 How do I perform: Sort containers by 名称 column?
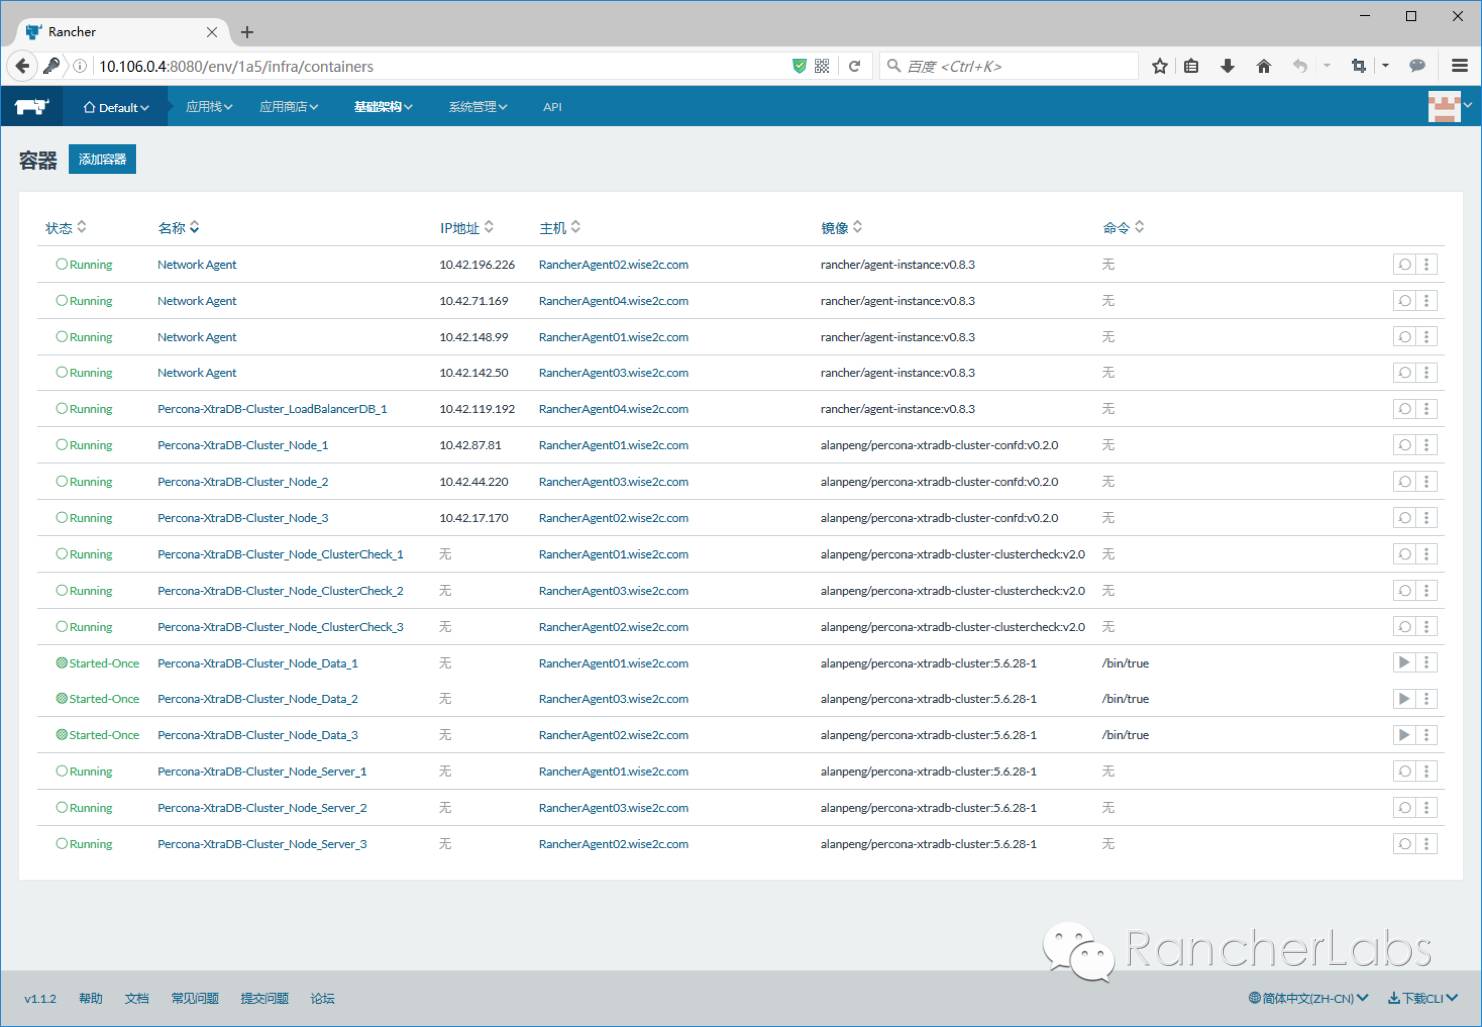coord(179,228)
